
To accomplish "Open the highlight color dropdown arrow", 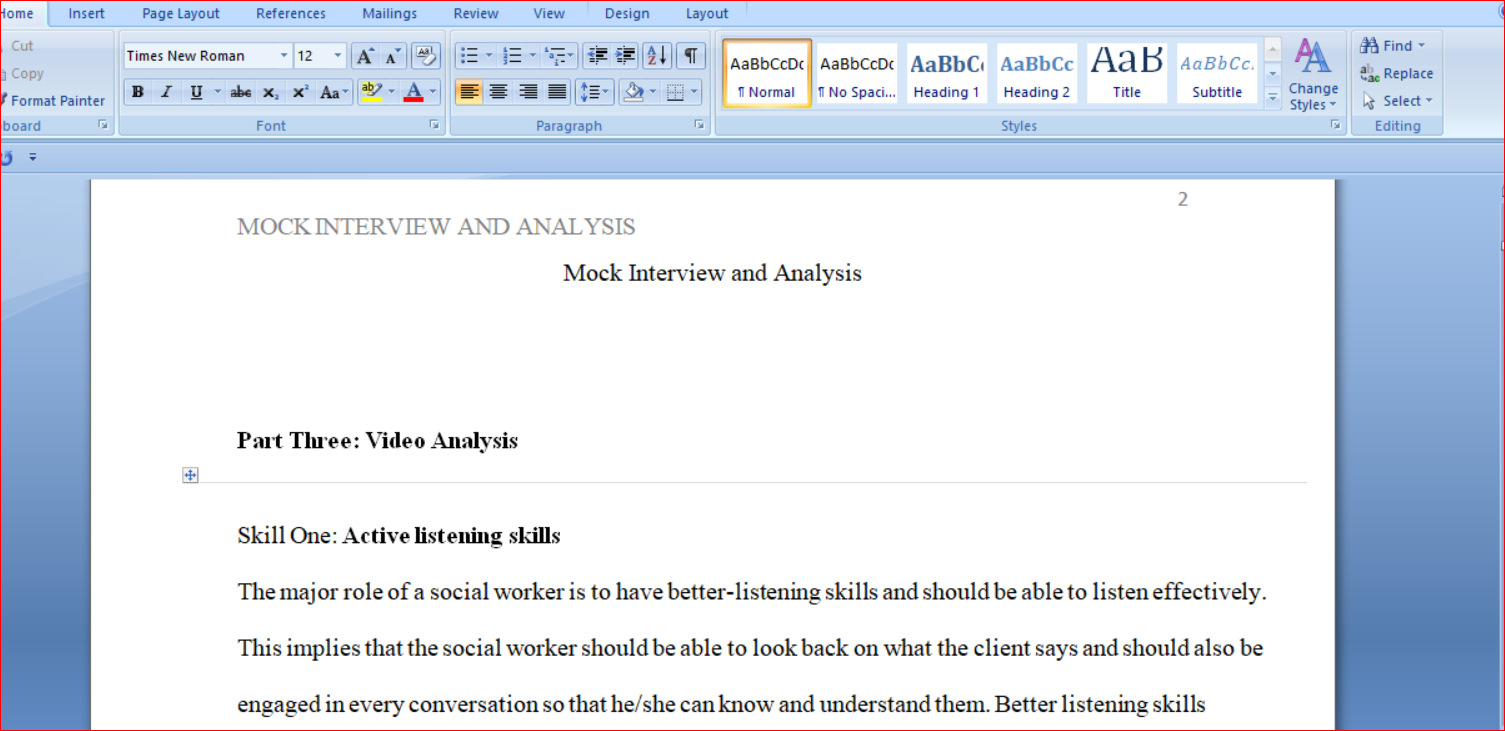I will (x=391, y=92).
